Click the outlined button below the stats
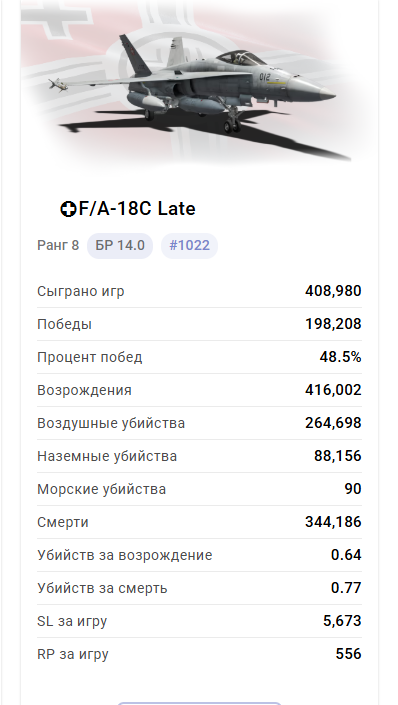 pyautogui.click(x=199, y=703)
